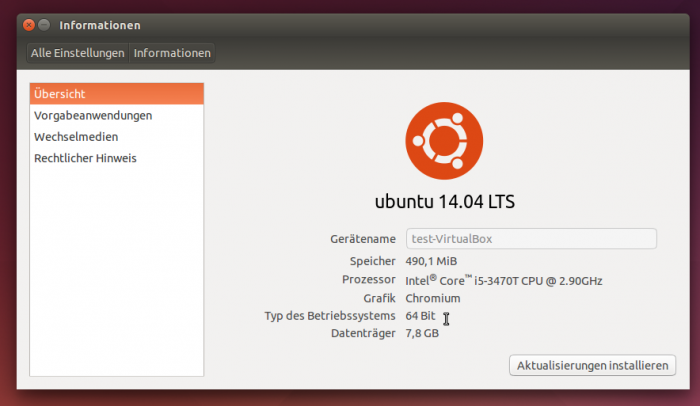Go back to Alle Einstellungen

click(77, 53)
